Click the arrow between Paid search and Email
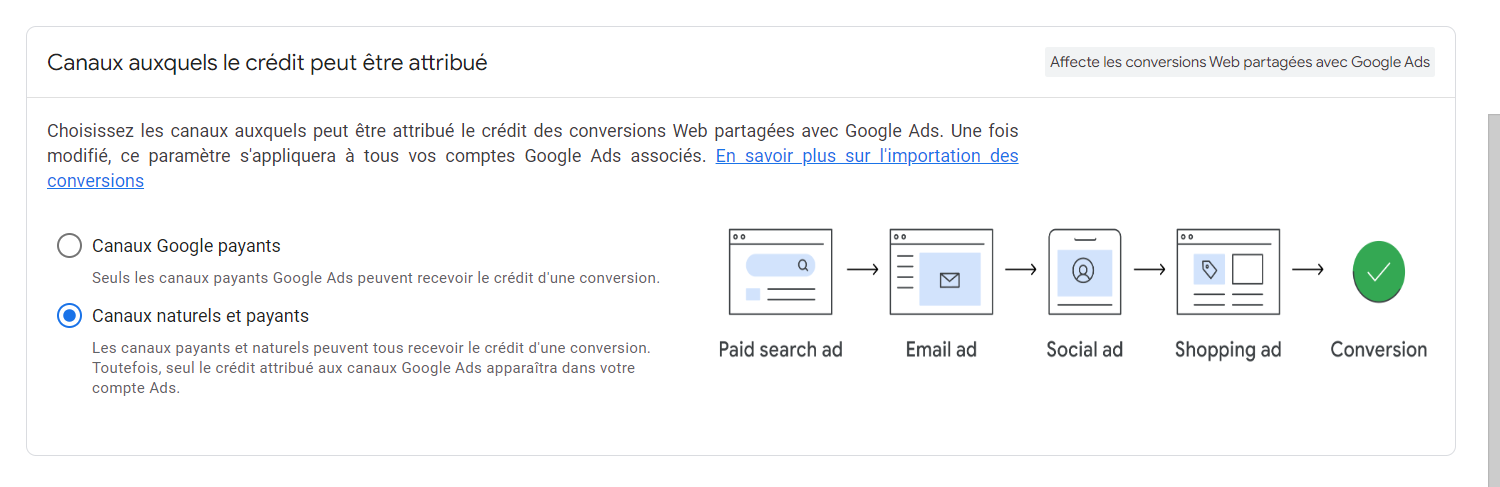 (x=861, y=269)
